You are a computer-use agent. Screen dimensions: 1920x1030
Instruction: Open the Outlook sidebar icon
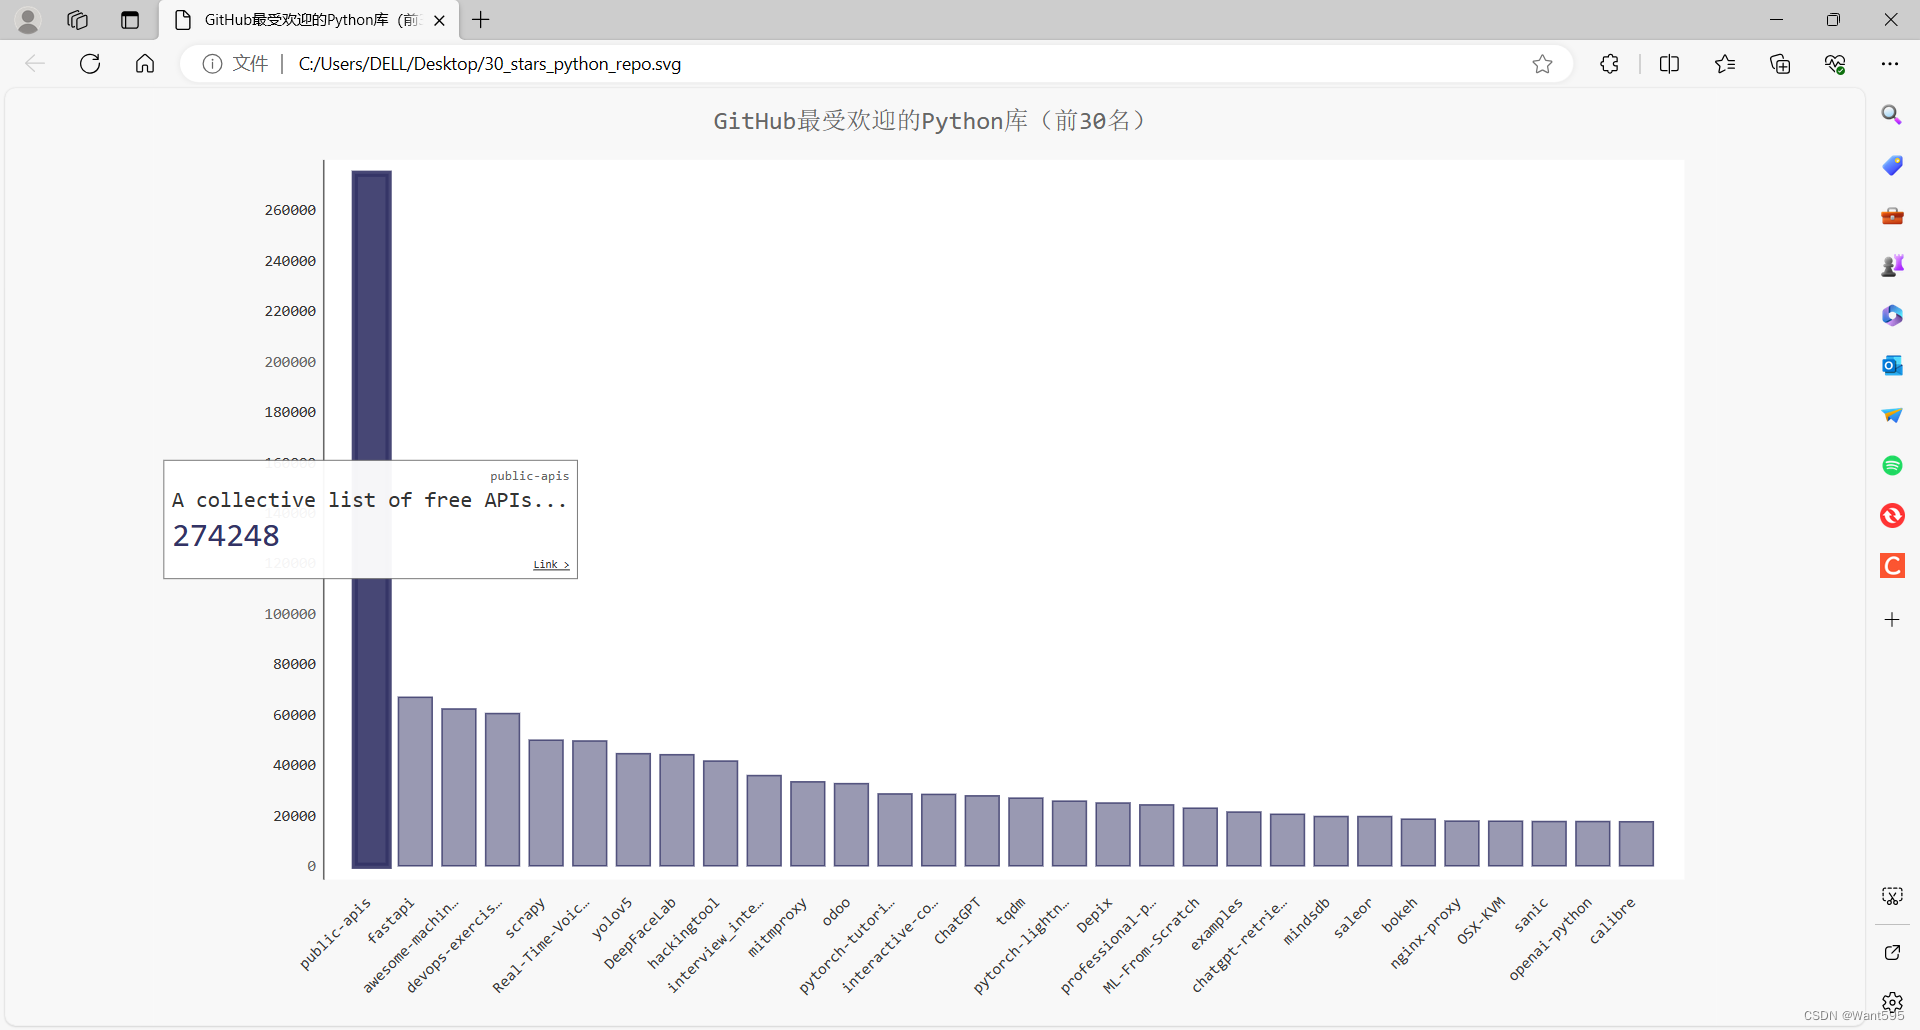pyautogui.click(x=1892, y=365)
